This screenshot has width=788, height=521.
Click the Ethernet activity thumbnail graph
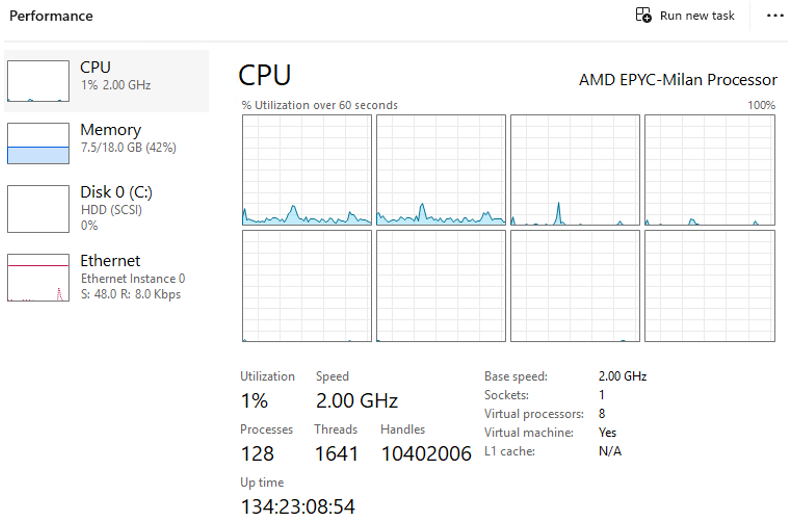(x=37, y=277)
